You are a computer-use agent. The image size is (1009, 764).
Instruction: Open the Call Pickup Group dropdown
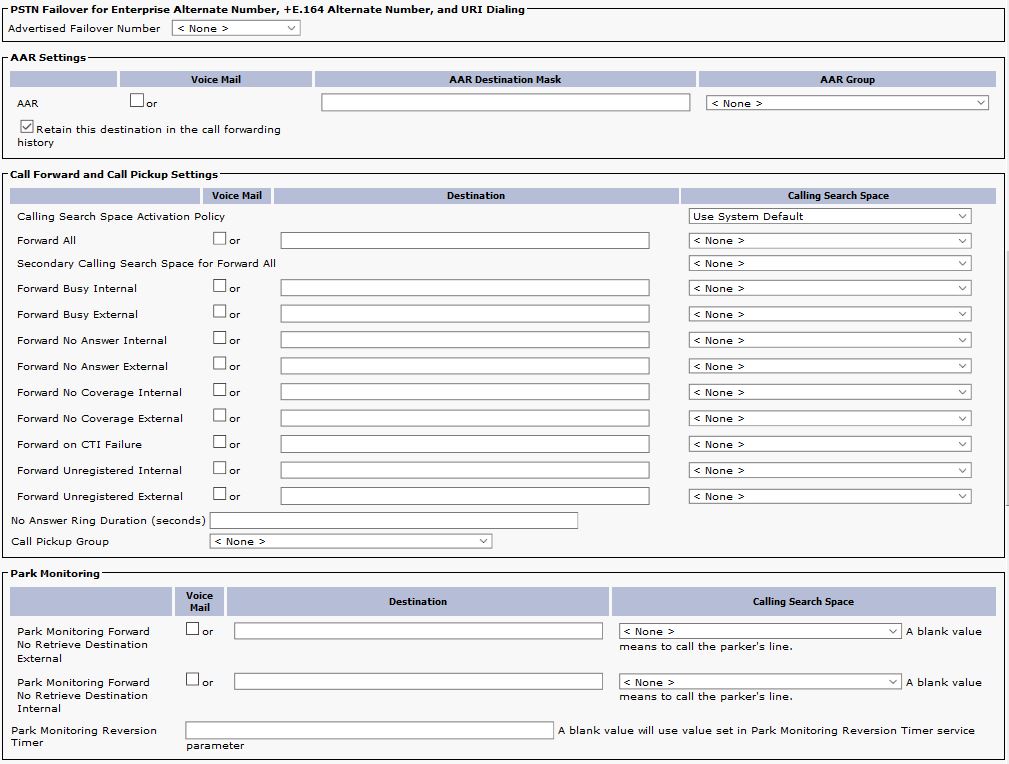pyautogui.click(x=350, y=542)
